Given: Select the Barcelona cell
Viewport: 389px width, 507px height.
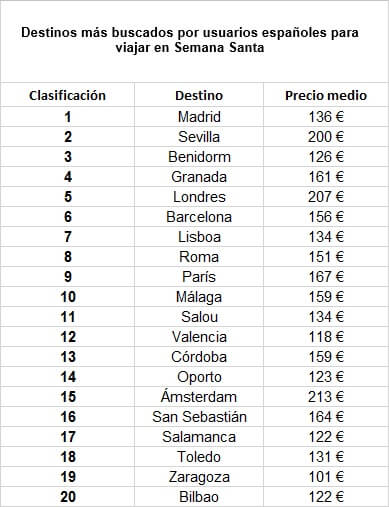Looking at the screenshot, I should [x=199, y=217].
